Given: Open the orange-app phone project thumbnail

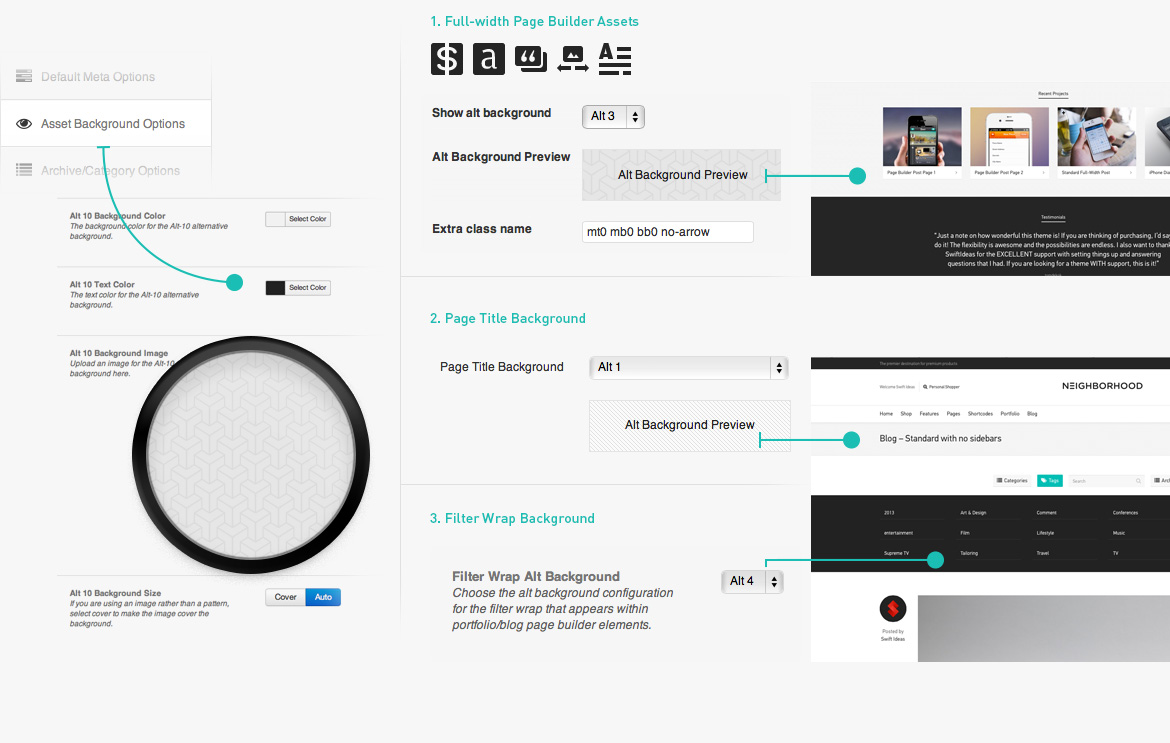Looking at the screenshot, I should click(1010, 137).
